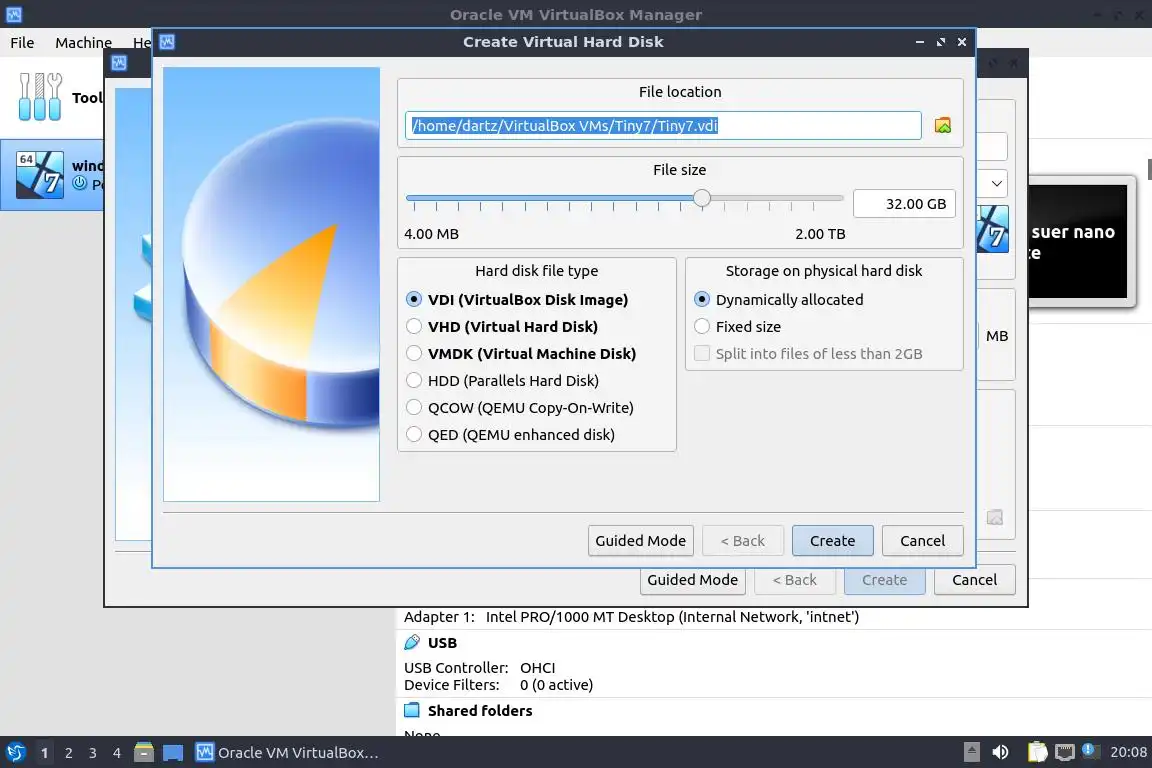This screenshot has height=768, width=1152.
Task: Choose Dynamically allocated storage option
Action: click(x=779, y=299)
